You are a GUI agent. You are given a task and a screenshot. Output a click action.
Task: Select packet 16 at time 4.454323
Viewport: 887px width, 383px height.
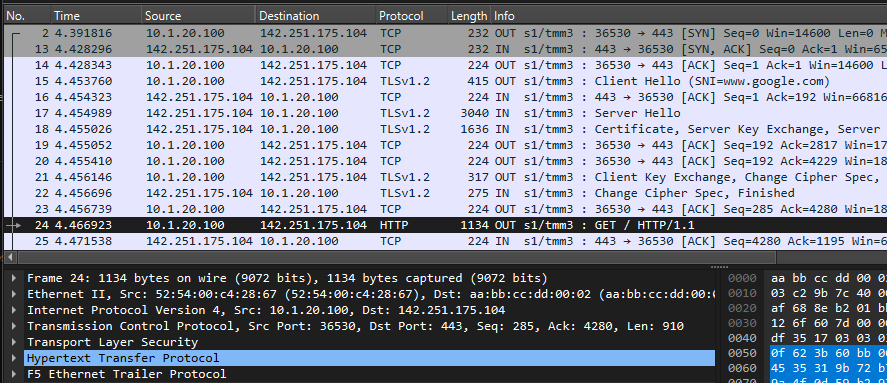[x=446, y=97]
